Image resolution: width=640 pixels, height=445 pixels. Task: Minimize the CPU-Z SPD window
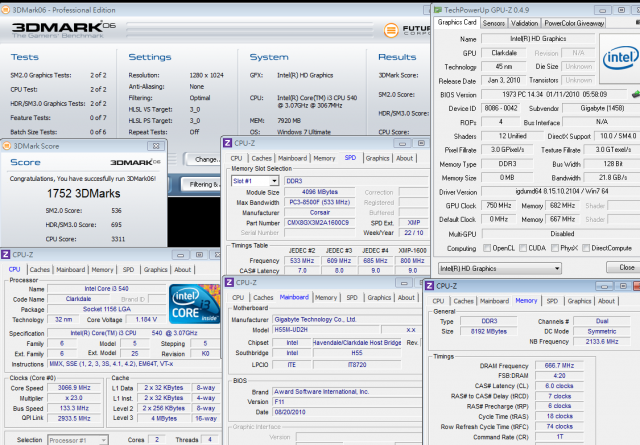point(402,143)
